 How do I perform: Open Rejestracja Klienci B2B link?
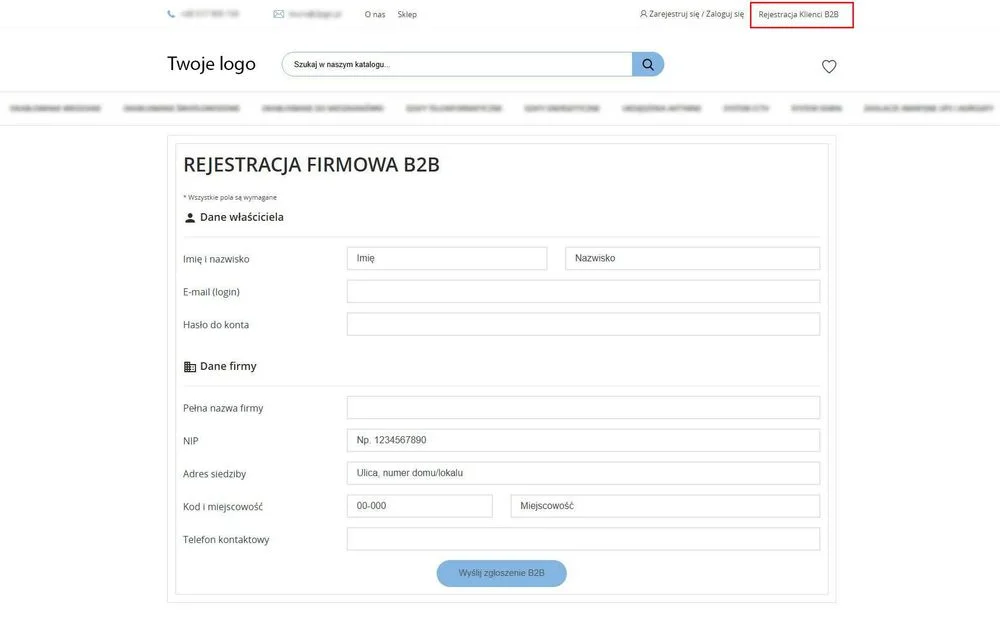[x=798, y=14]
